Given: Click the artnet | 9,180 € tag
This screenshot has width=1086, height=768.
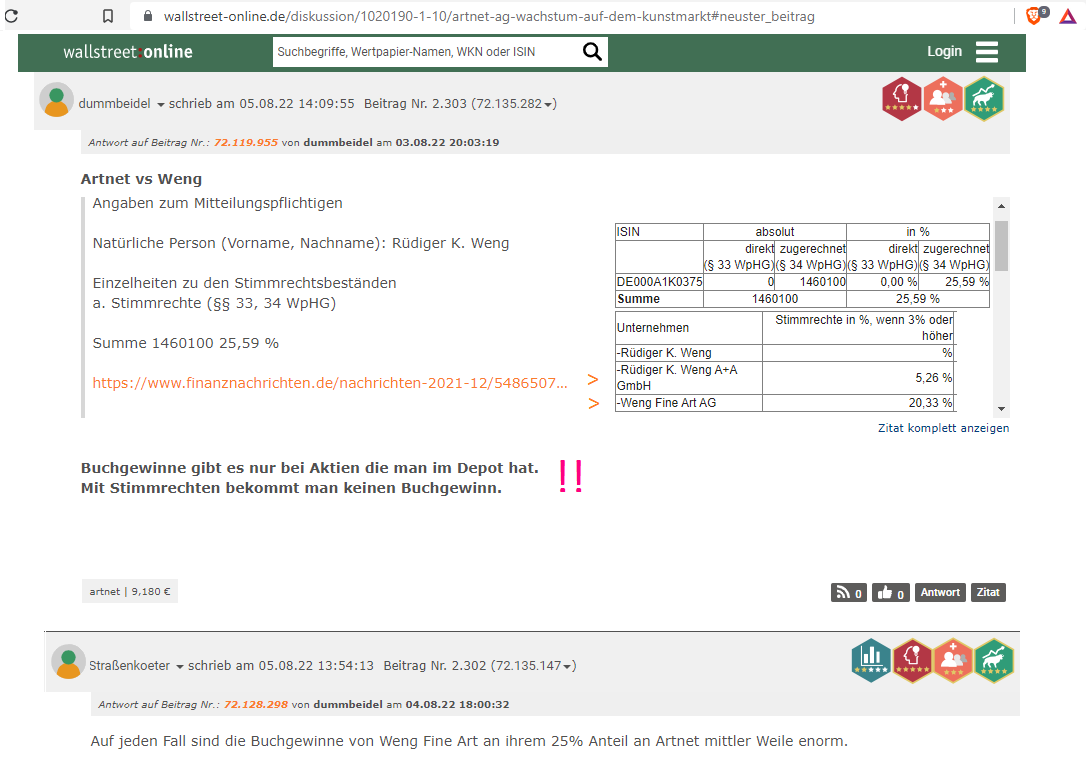Looking at the screenshot, I should (x=130, y=591).
